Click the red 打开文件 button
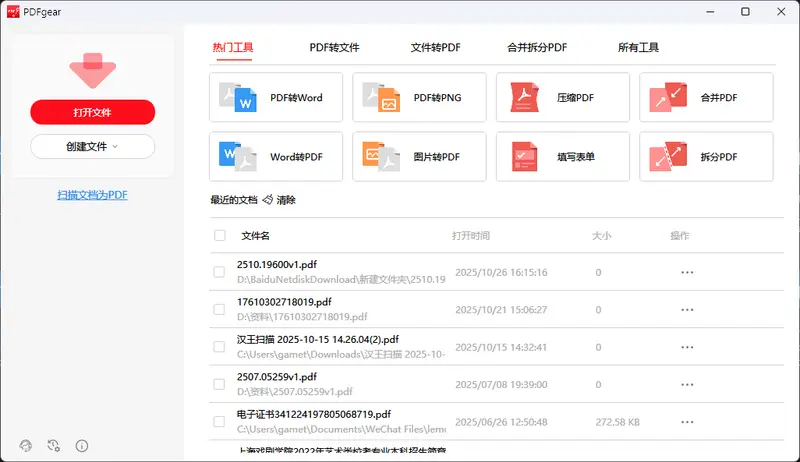 click(92, 112)
